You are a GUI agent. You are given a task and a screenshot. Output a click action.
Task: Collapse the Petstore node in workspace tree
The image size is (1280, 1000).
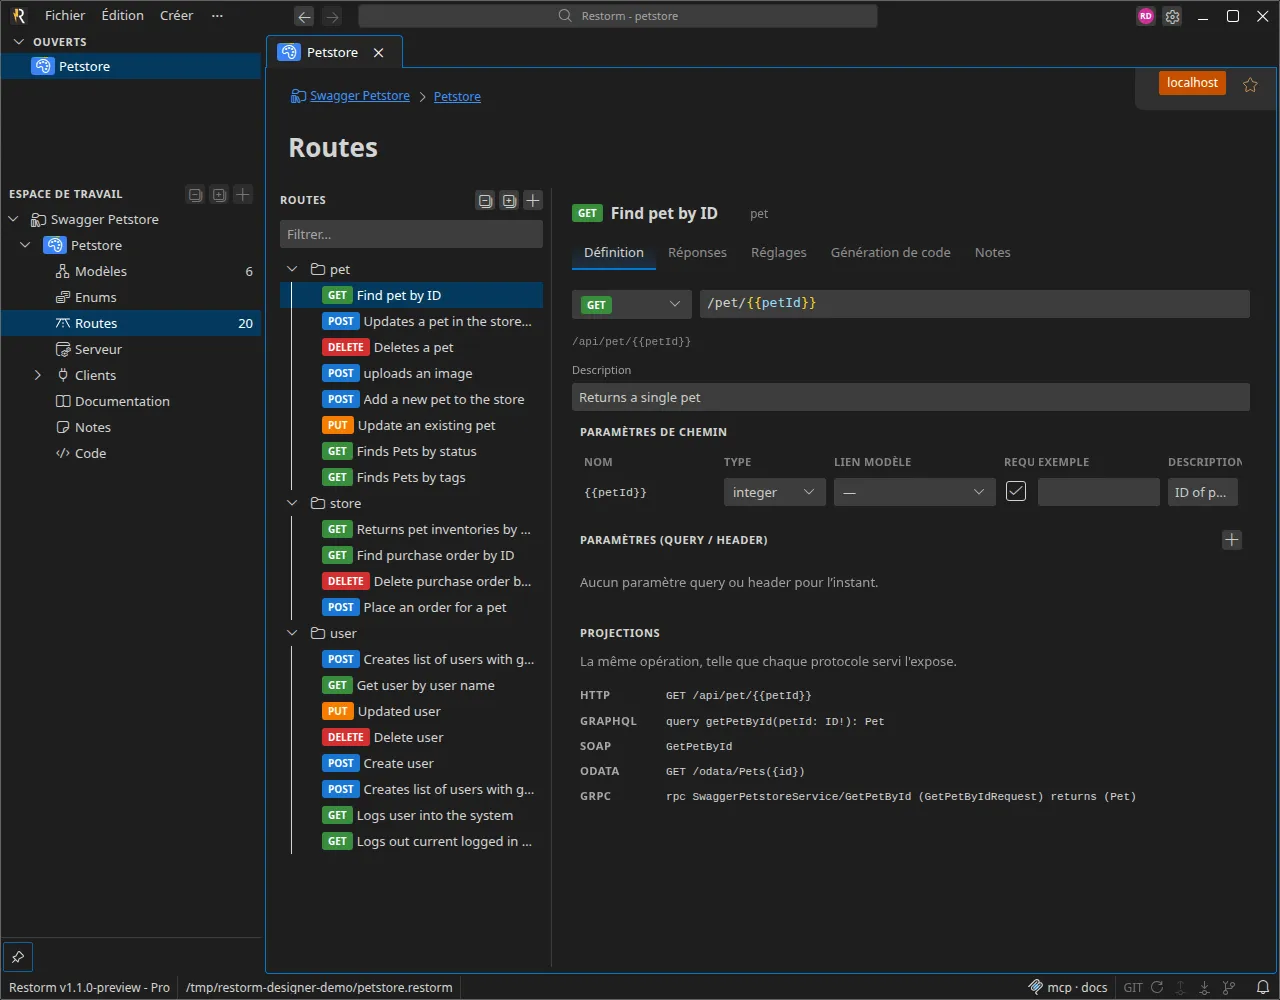point(26,245)
